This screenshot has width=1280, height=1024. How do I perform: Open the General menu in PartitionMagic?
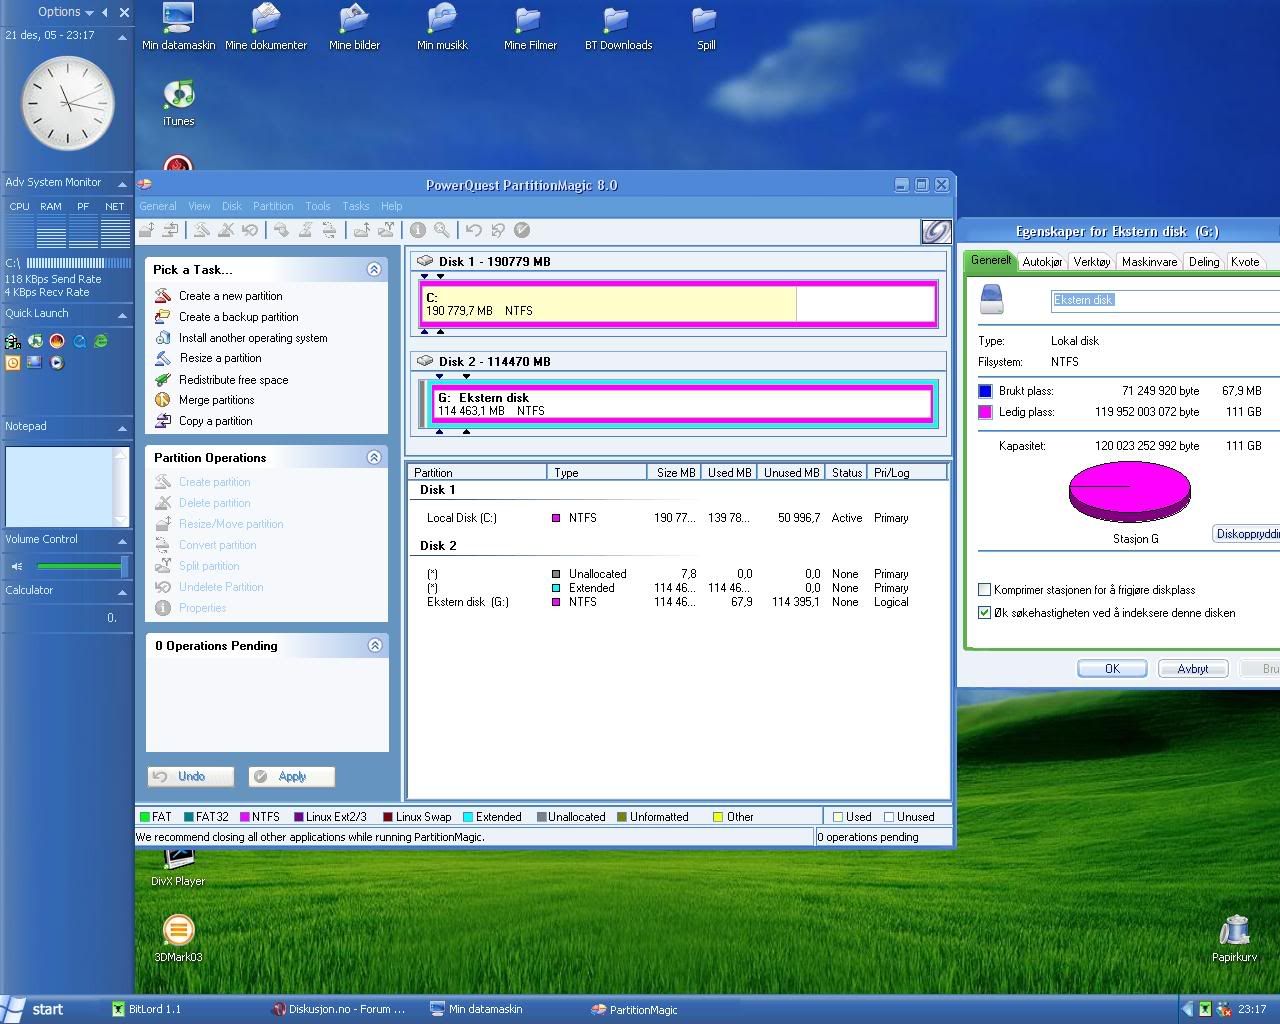point(158,206)
